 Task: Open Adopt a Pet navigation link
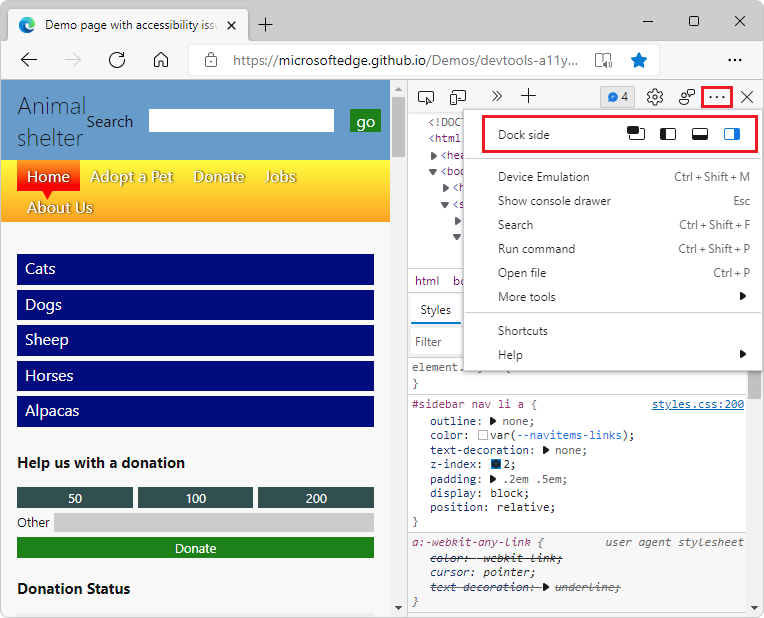click(x=132, y=177)
